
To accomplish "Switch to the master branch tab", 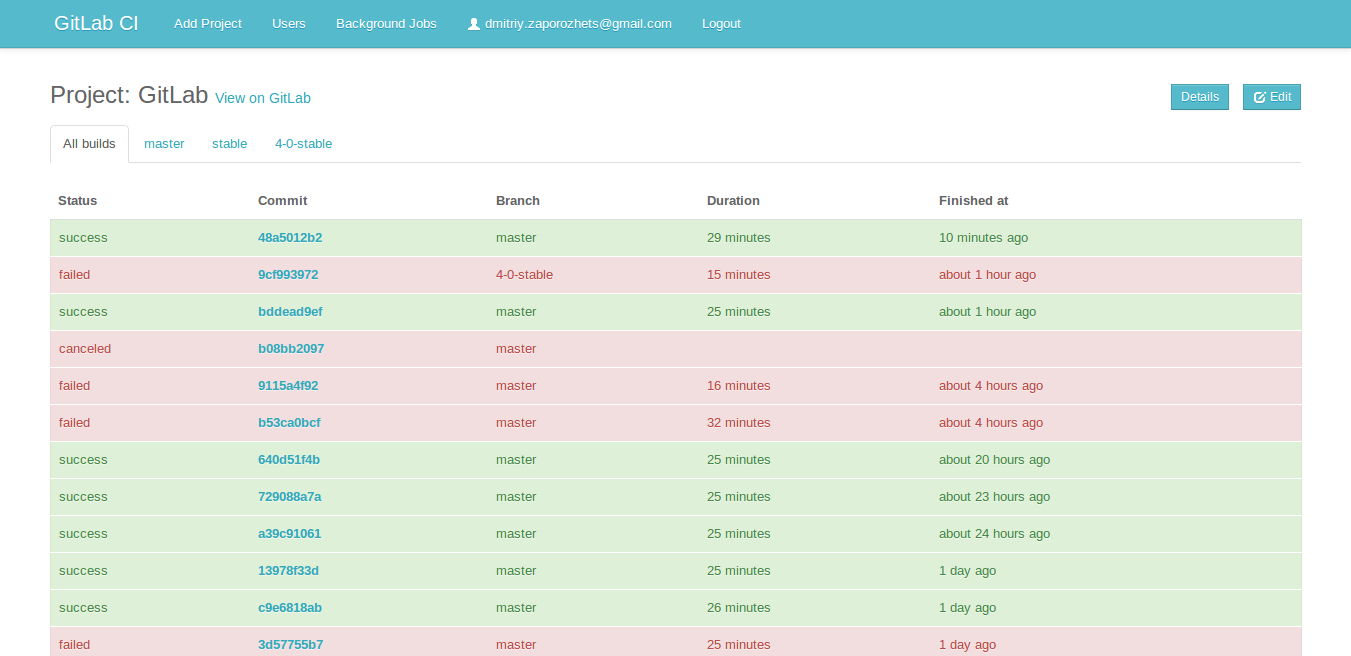I will pyautogui.click(x=164, y=143).
